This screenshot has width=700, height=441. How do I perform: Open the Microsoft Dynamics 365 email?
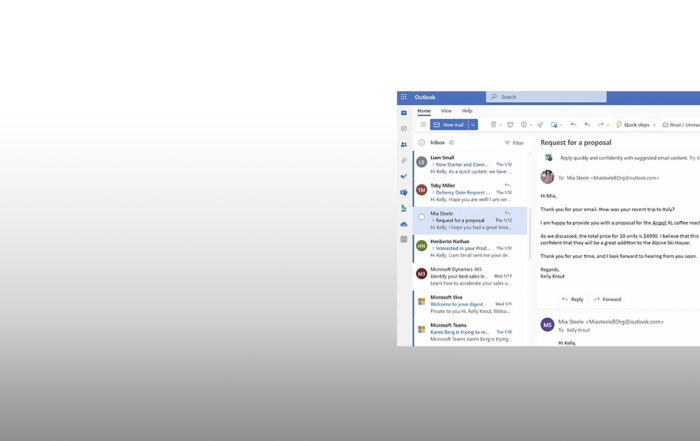pyautogui.click(x=471, y=276)
